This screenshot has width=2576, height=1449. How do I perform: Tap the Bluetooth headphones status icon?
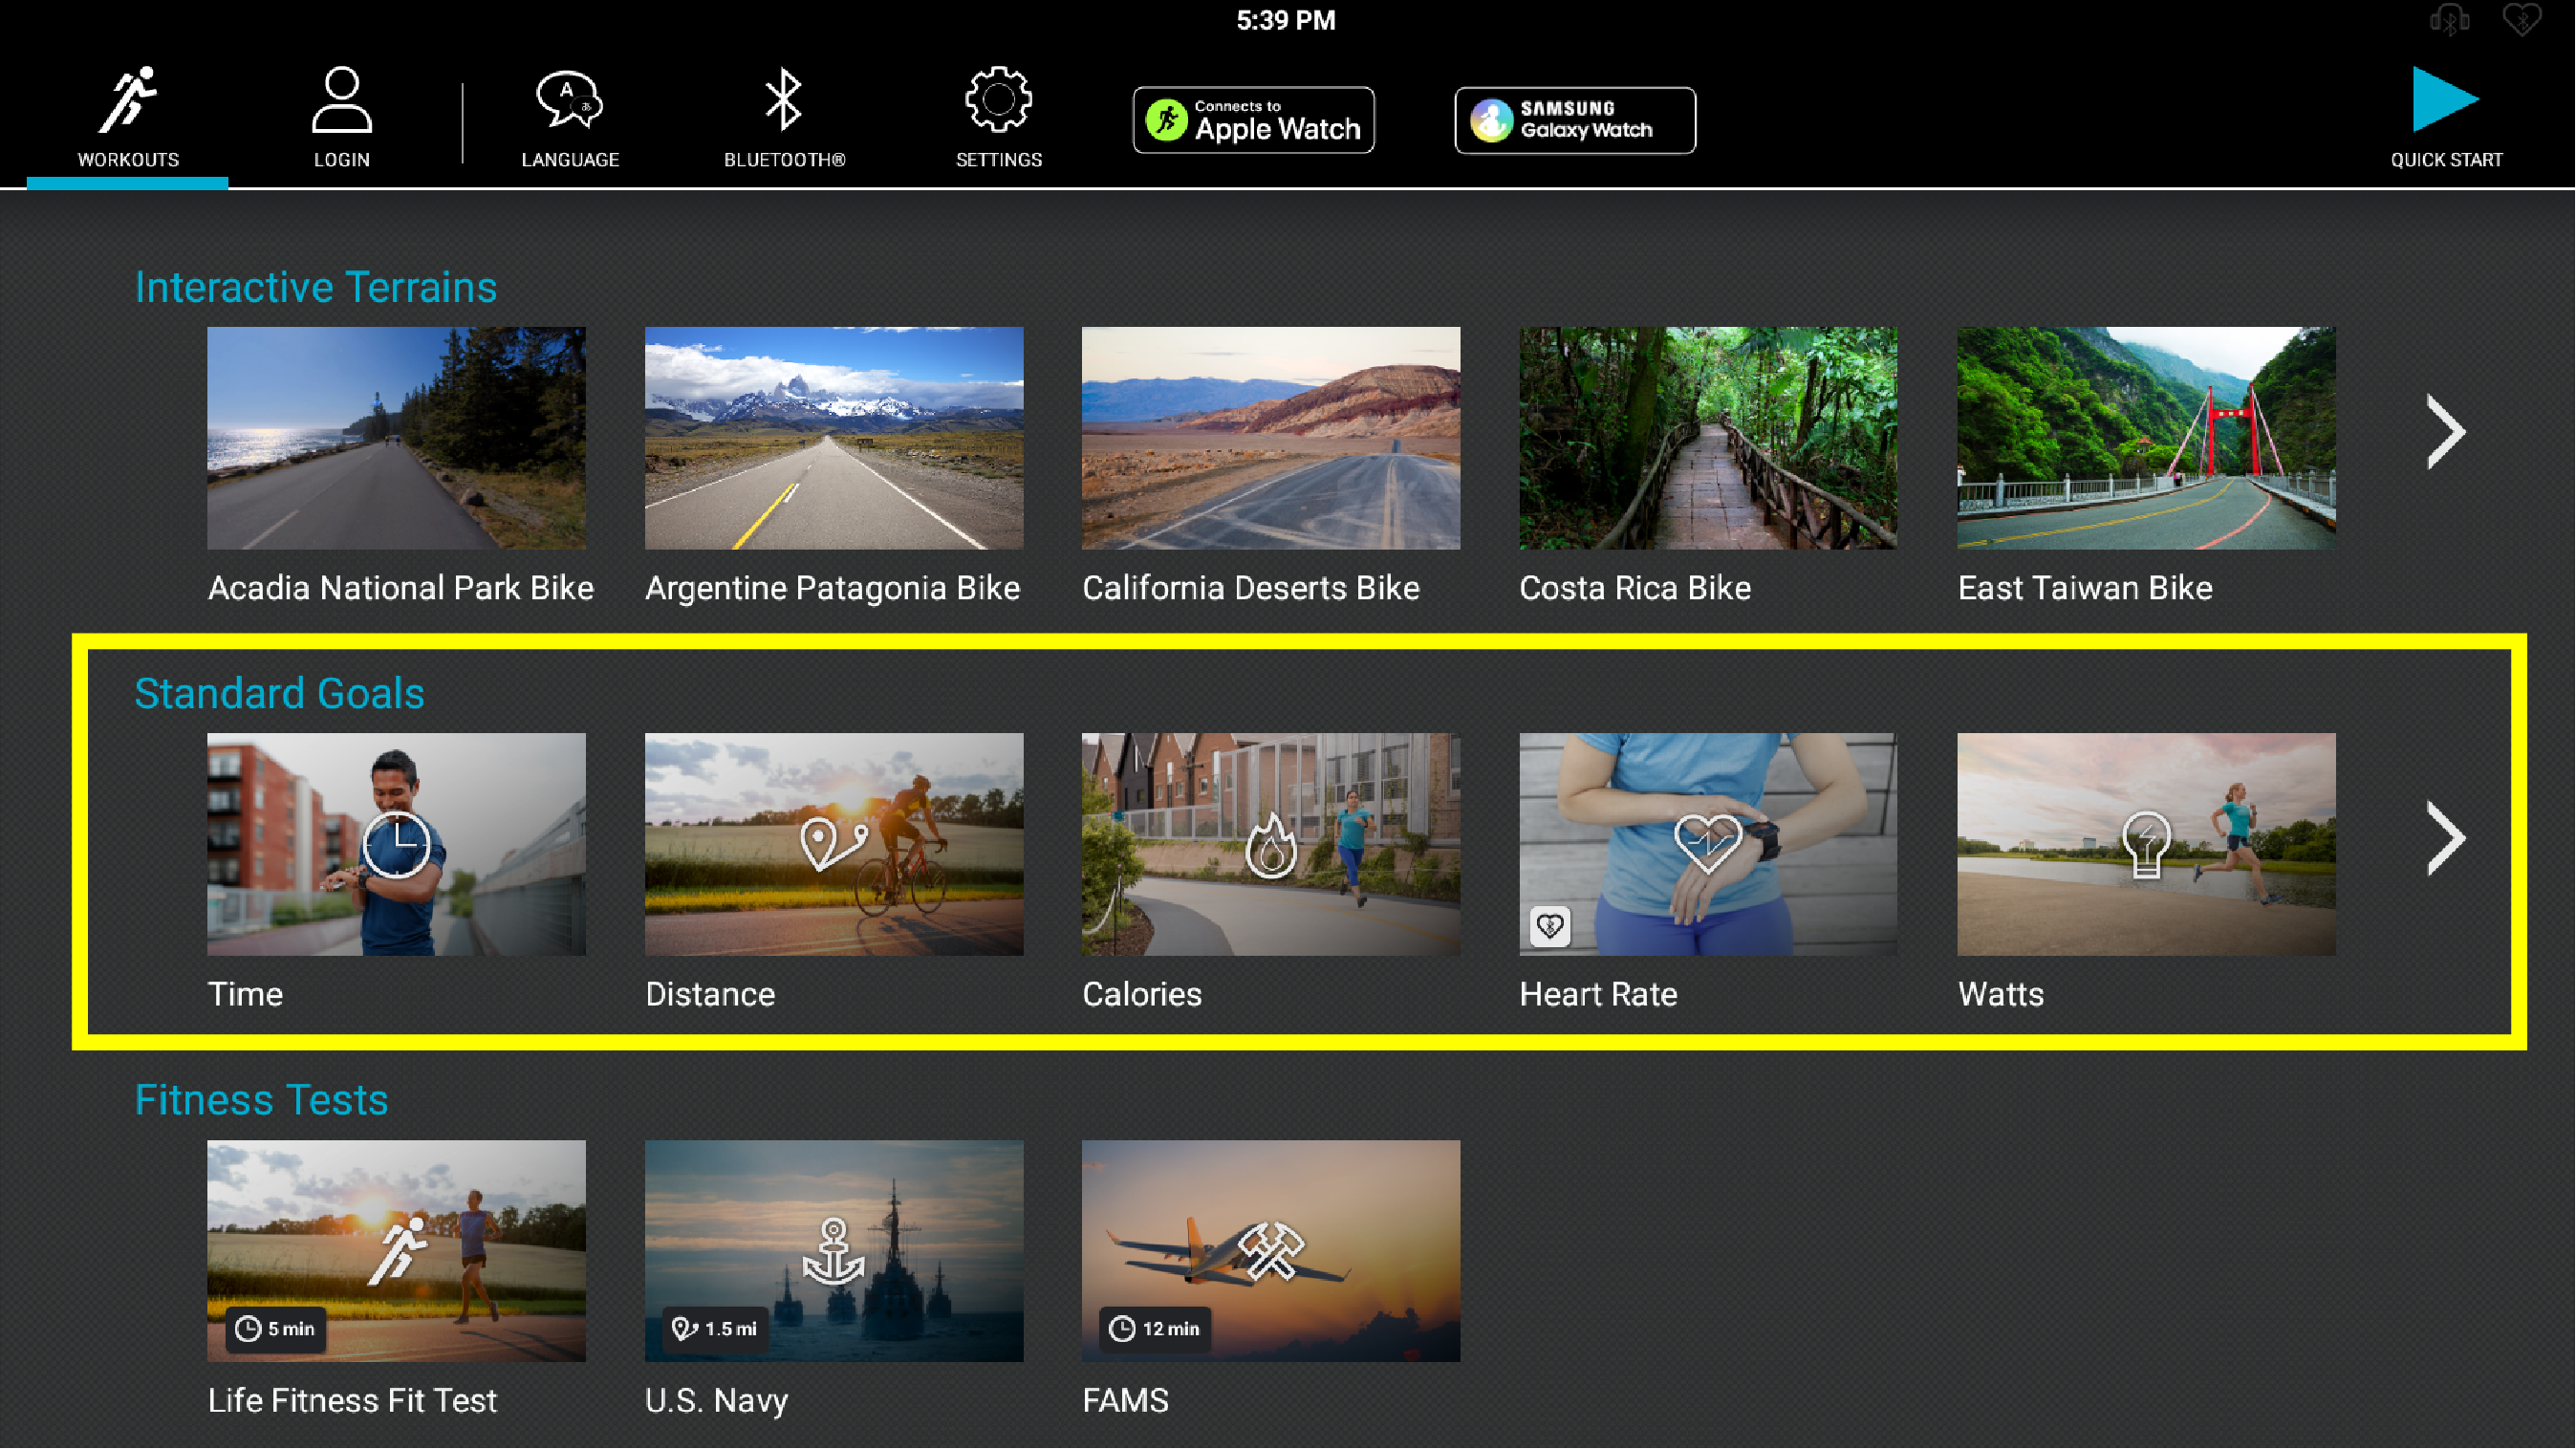[2450, 20]
